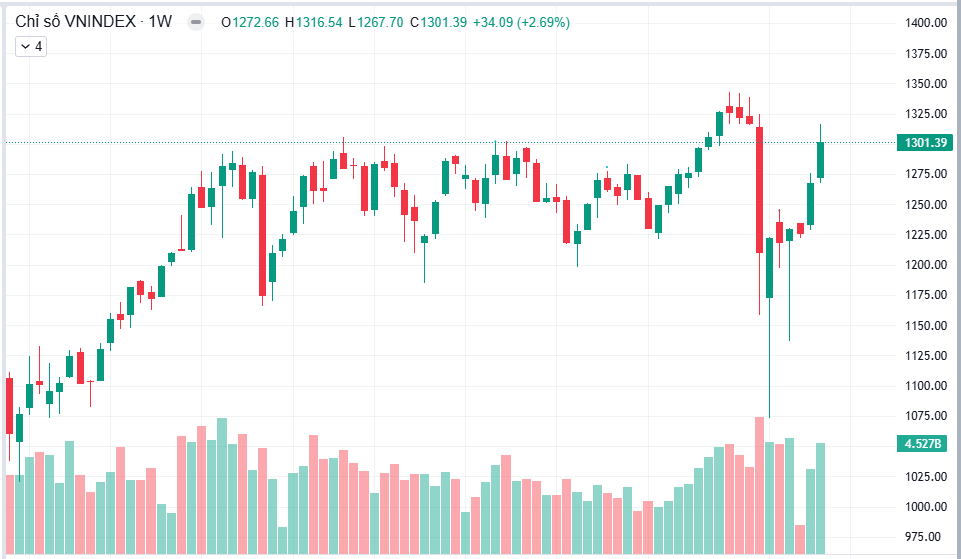Screen dimensions: 961x559
Task: Click the open value O1272.66
Action: pos(249,23)
